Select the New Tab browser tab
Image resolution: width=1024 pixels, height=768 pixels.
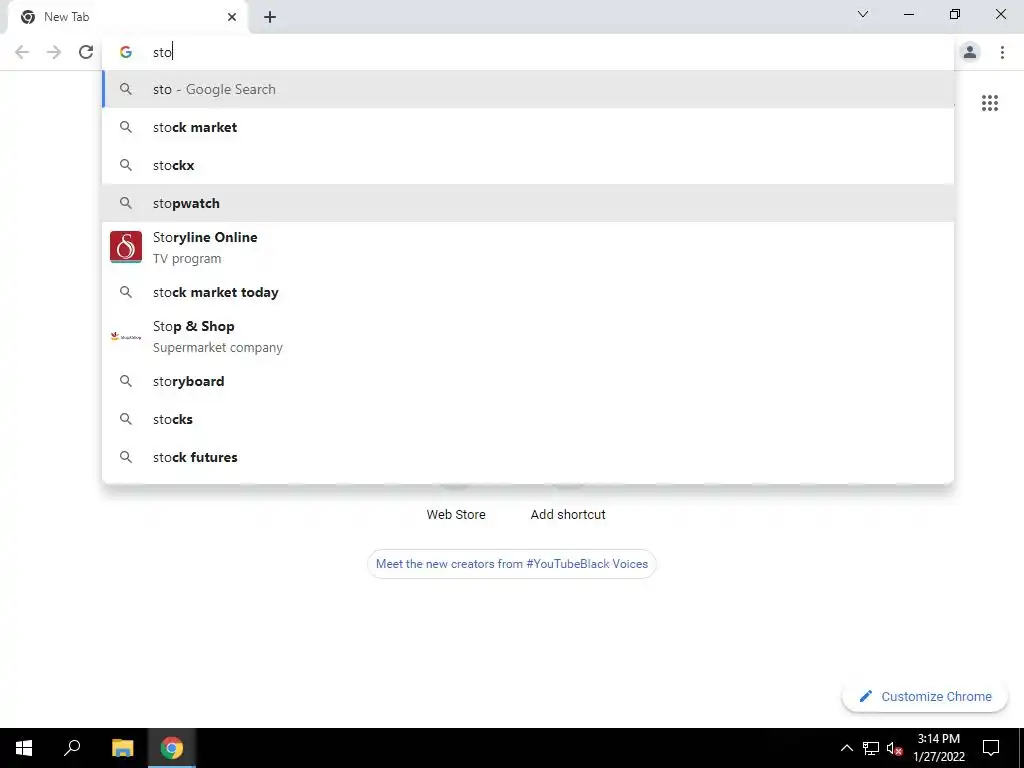[x=127, y=17]
